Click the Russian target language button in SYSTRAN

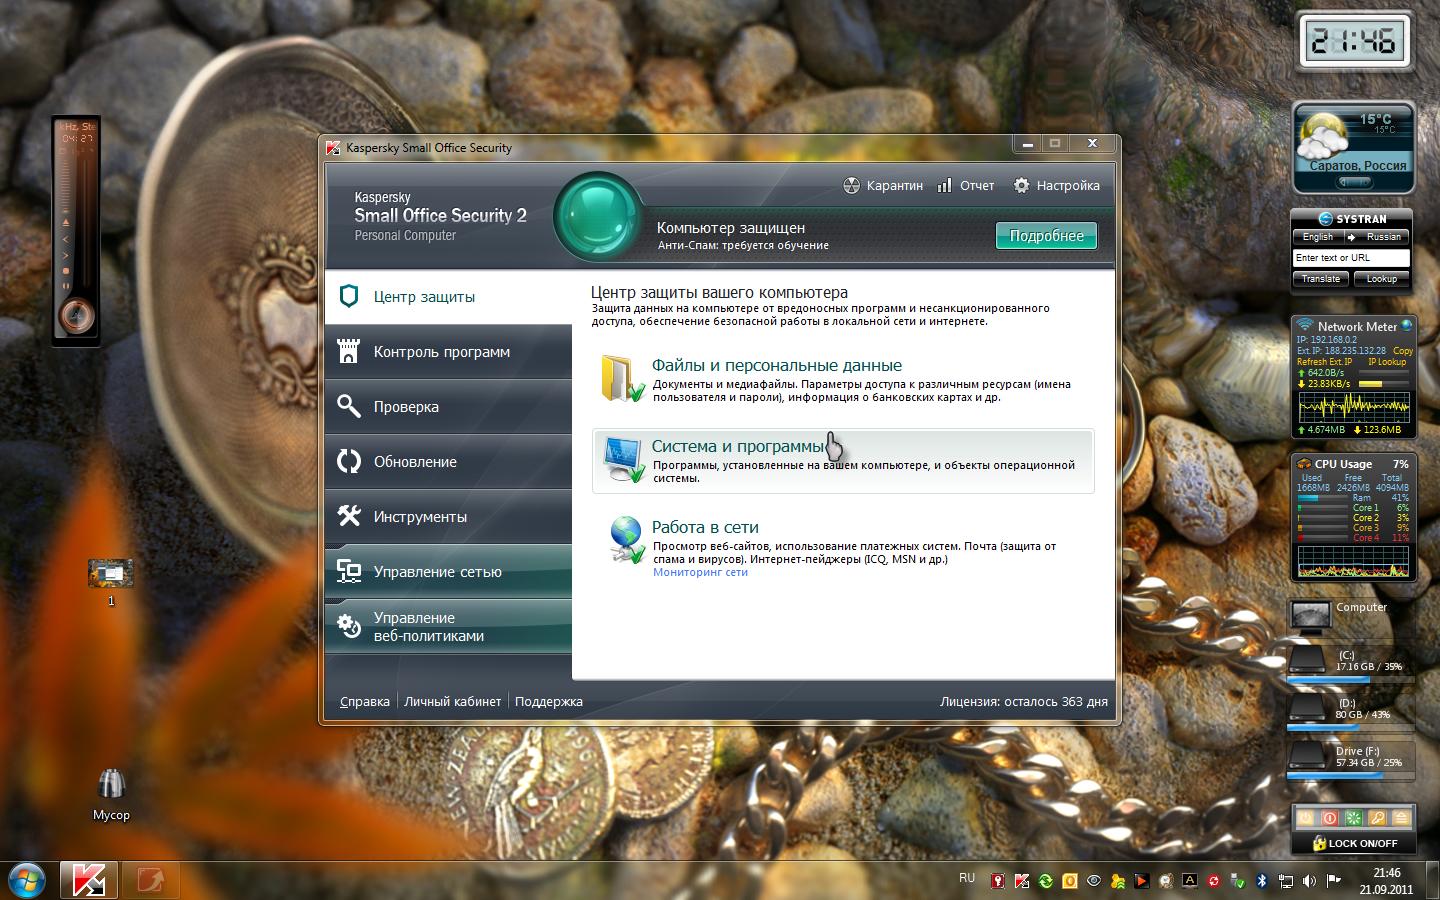[x=1383, y=237]
